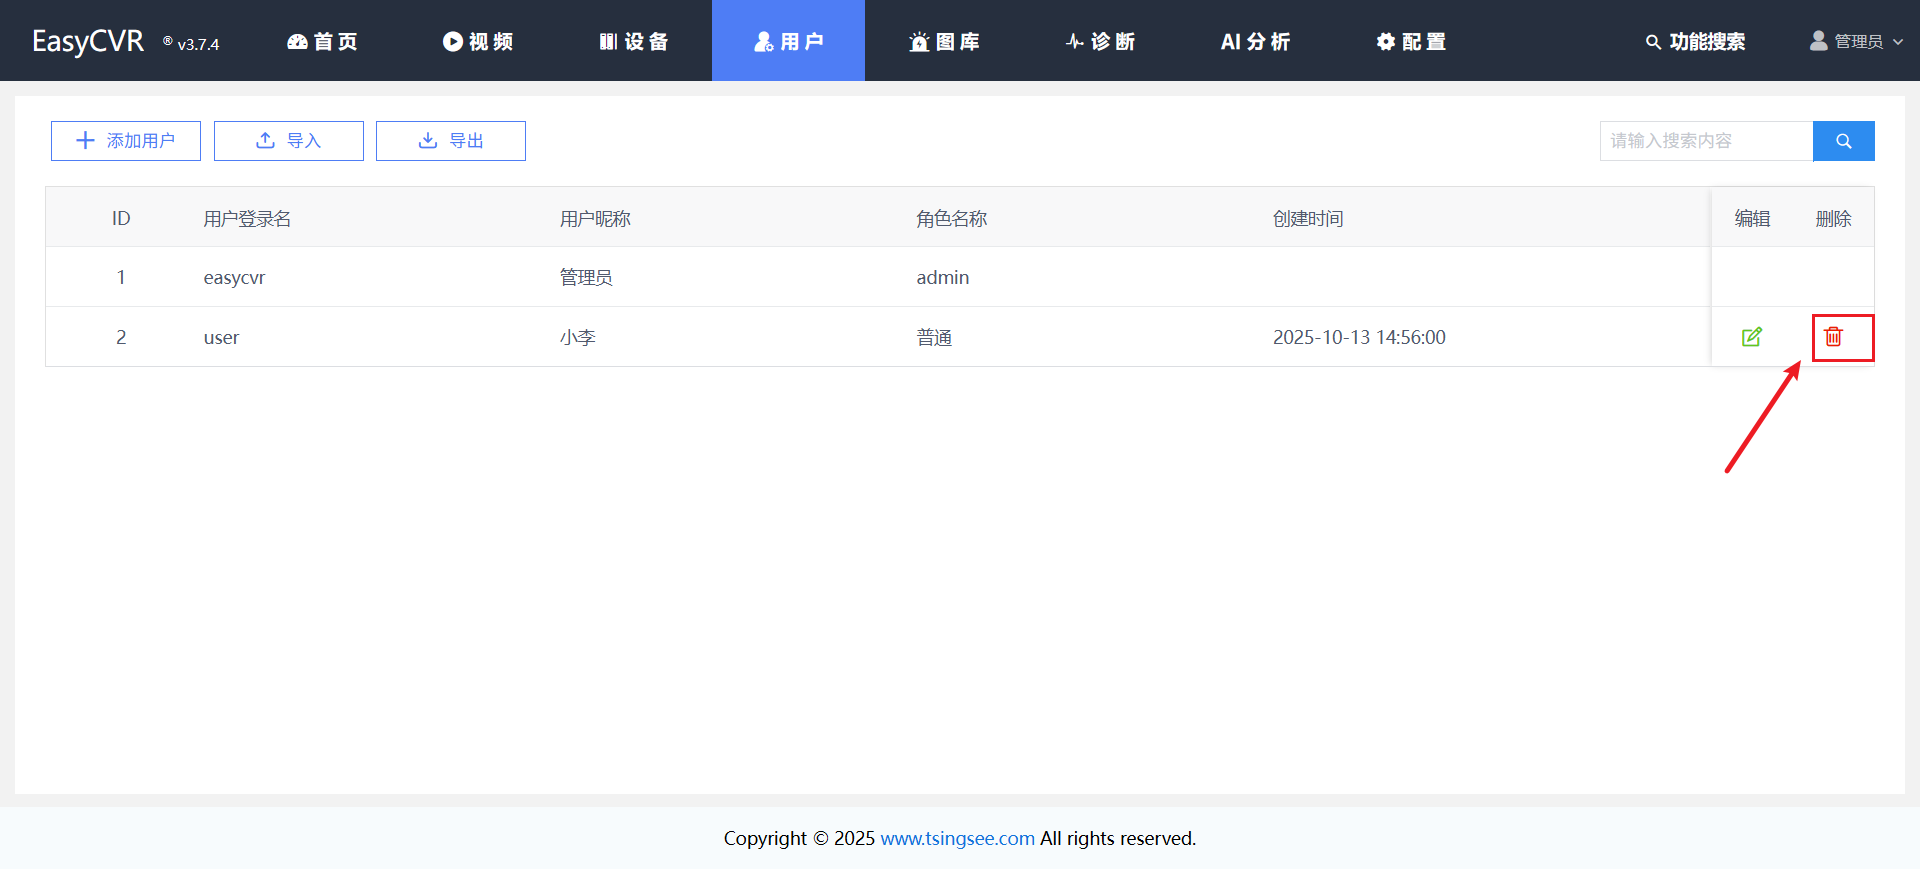
Task: Switch to the 诊断 diagnostics tab
Action: pyautogui.click(x=1100, y=41)
